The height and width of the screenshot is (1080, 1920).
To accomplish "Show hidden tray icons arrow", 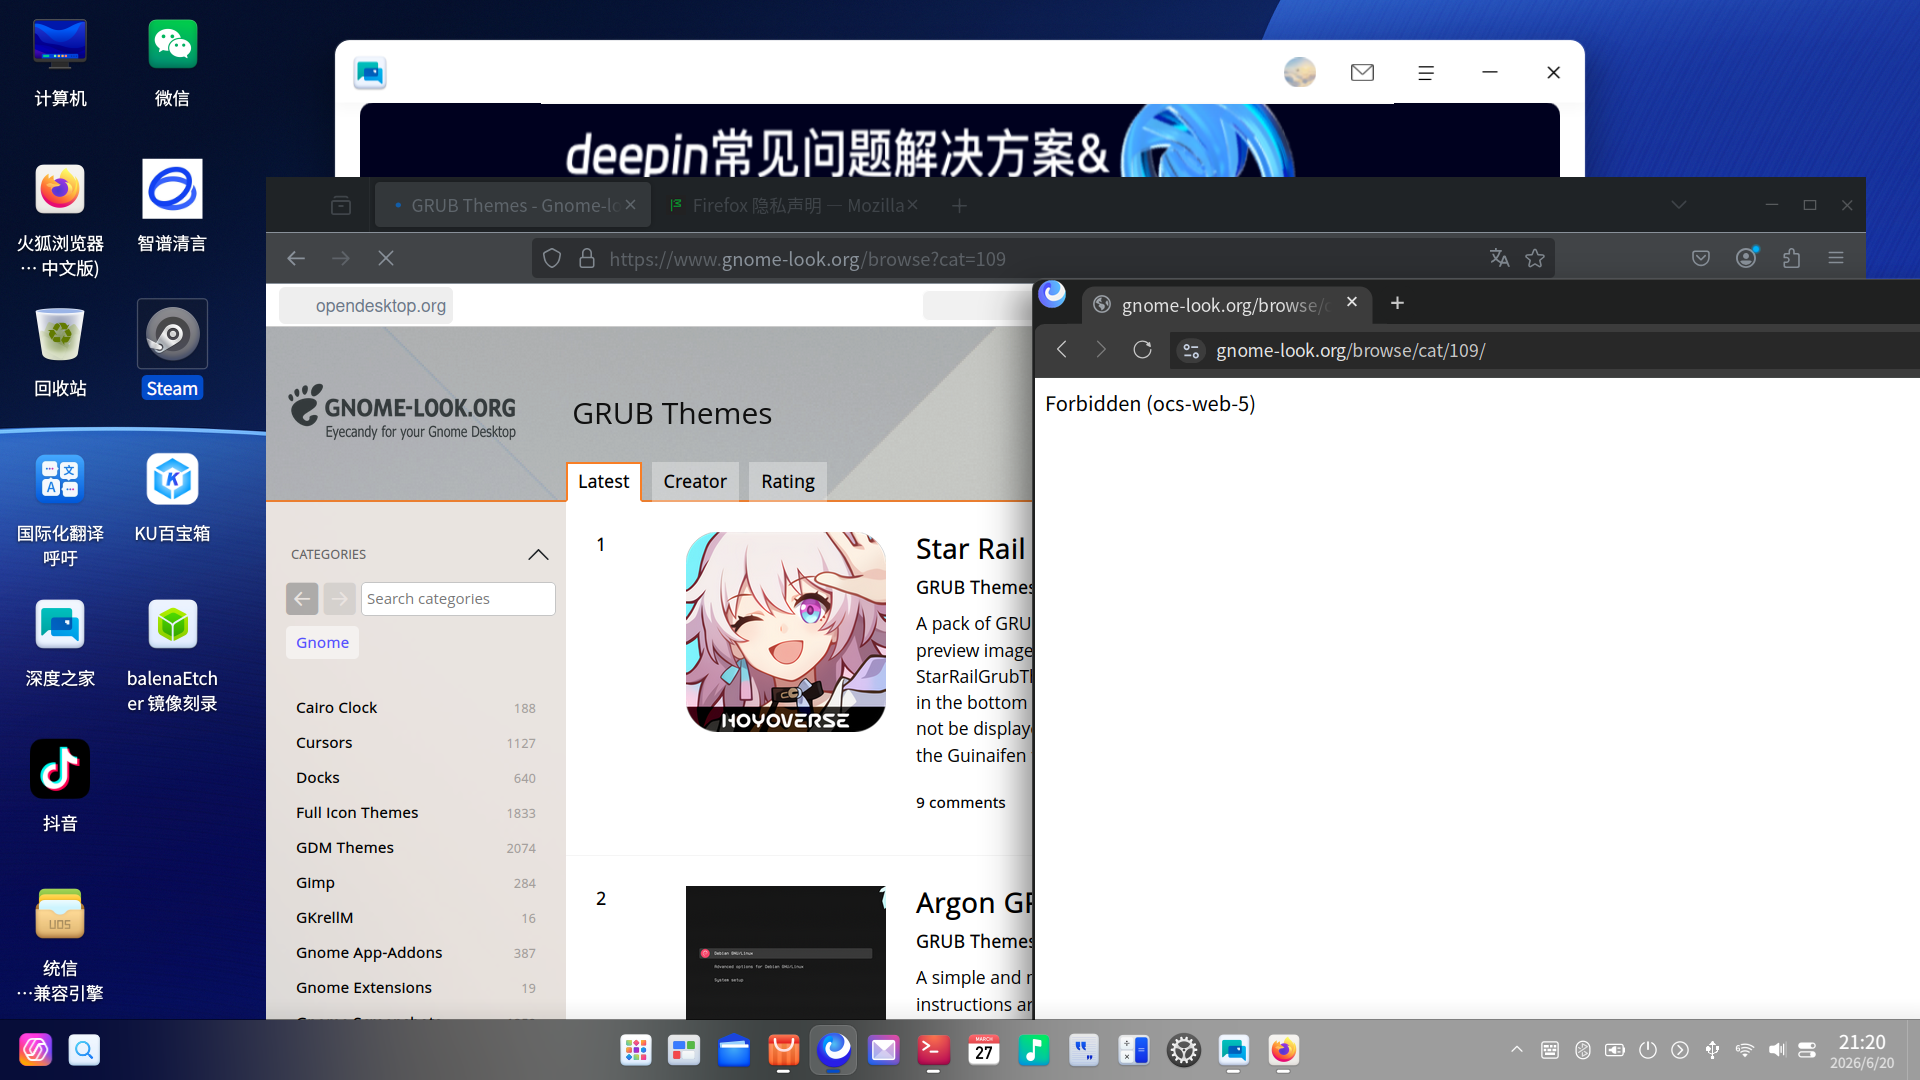I will pos(1517,1050).
